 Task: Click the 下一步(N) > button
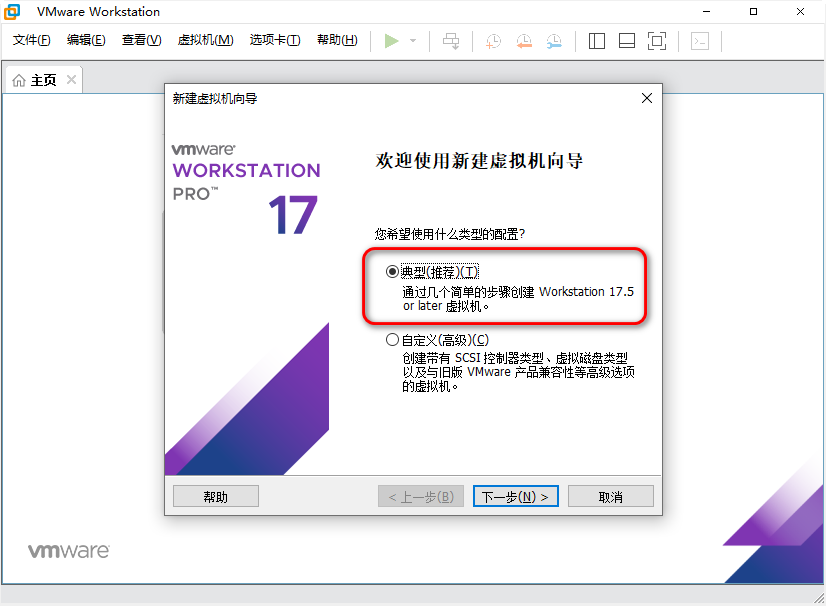click(516, 496)
